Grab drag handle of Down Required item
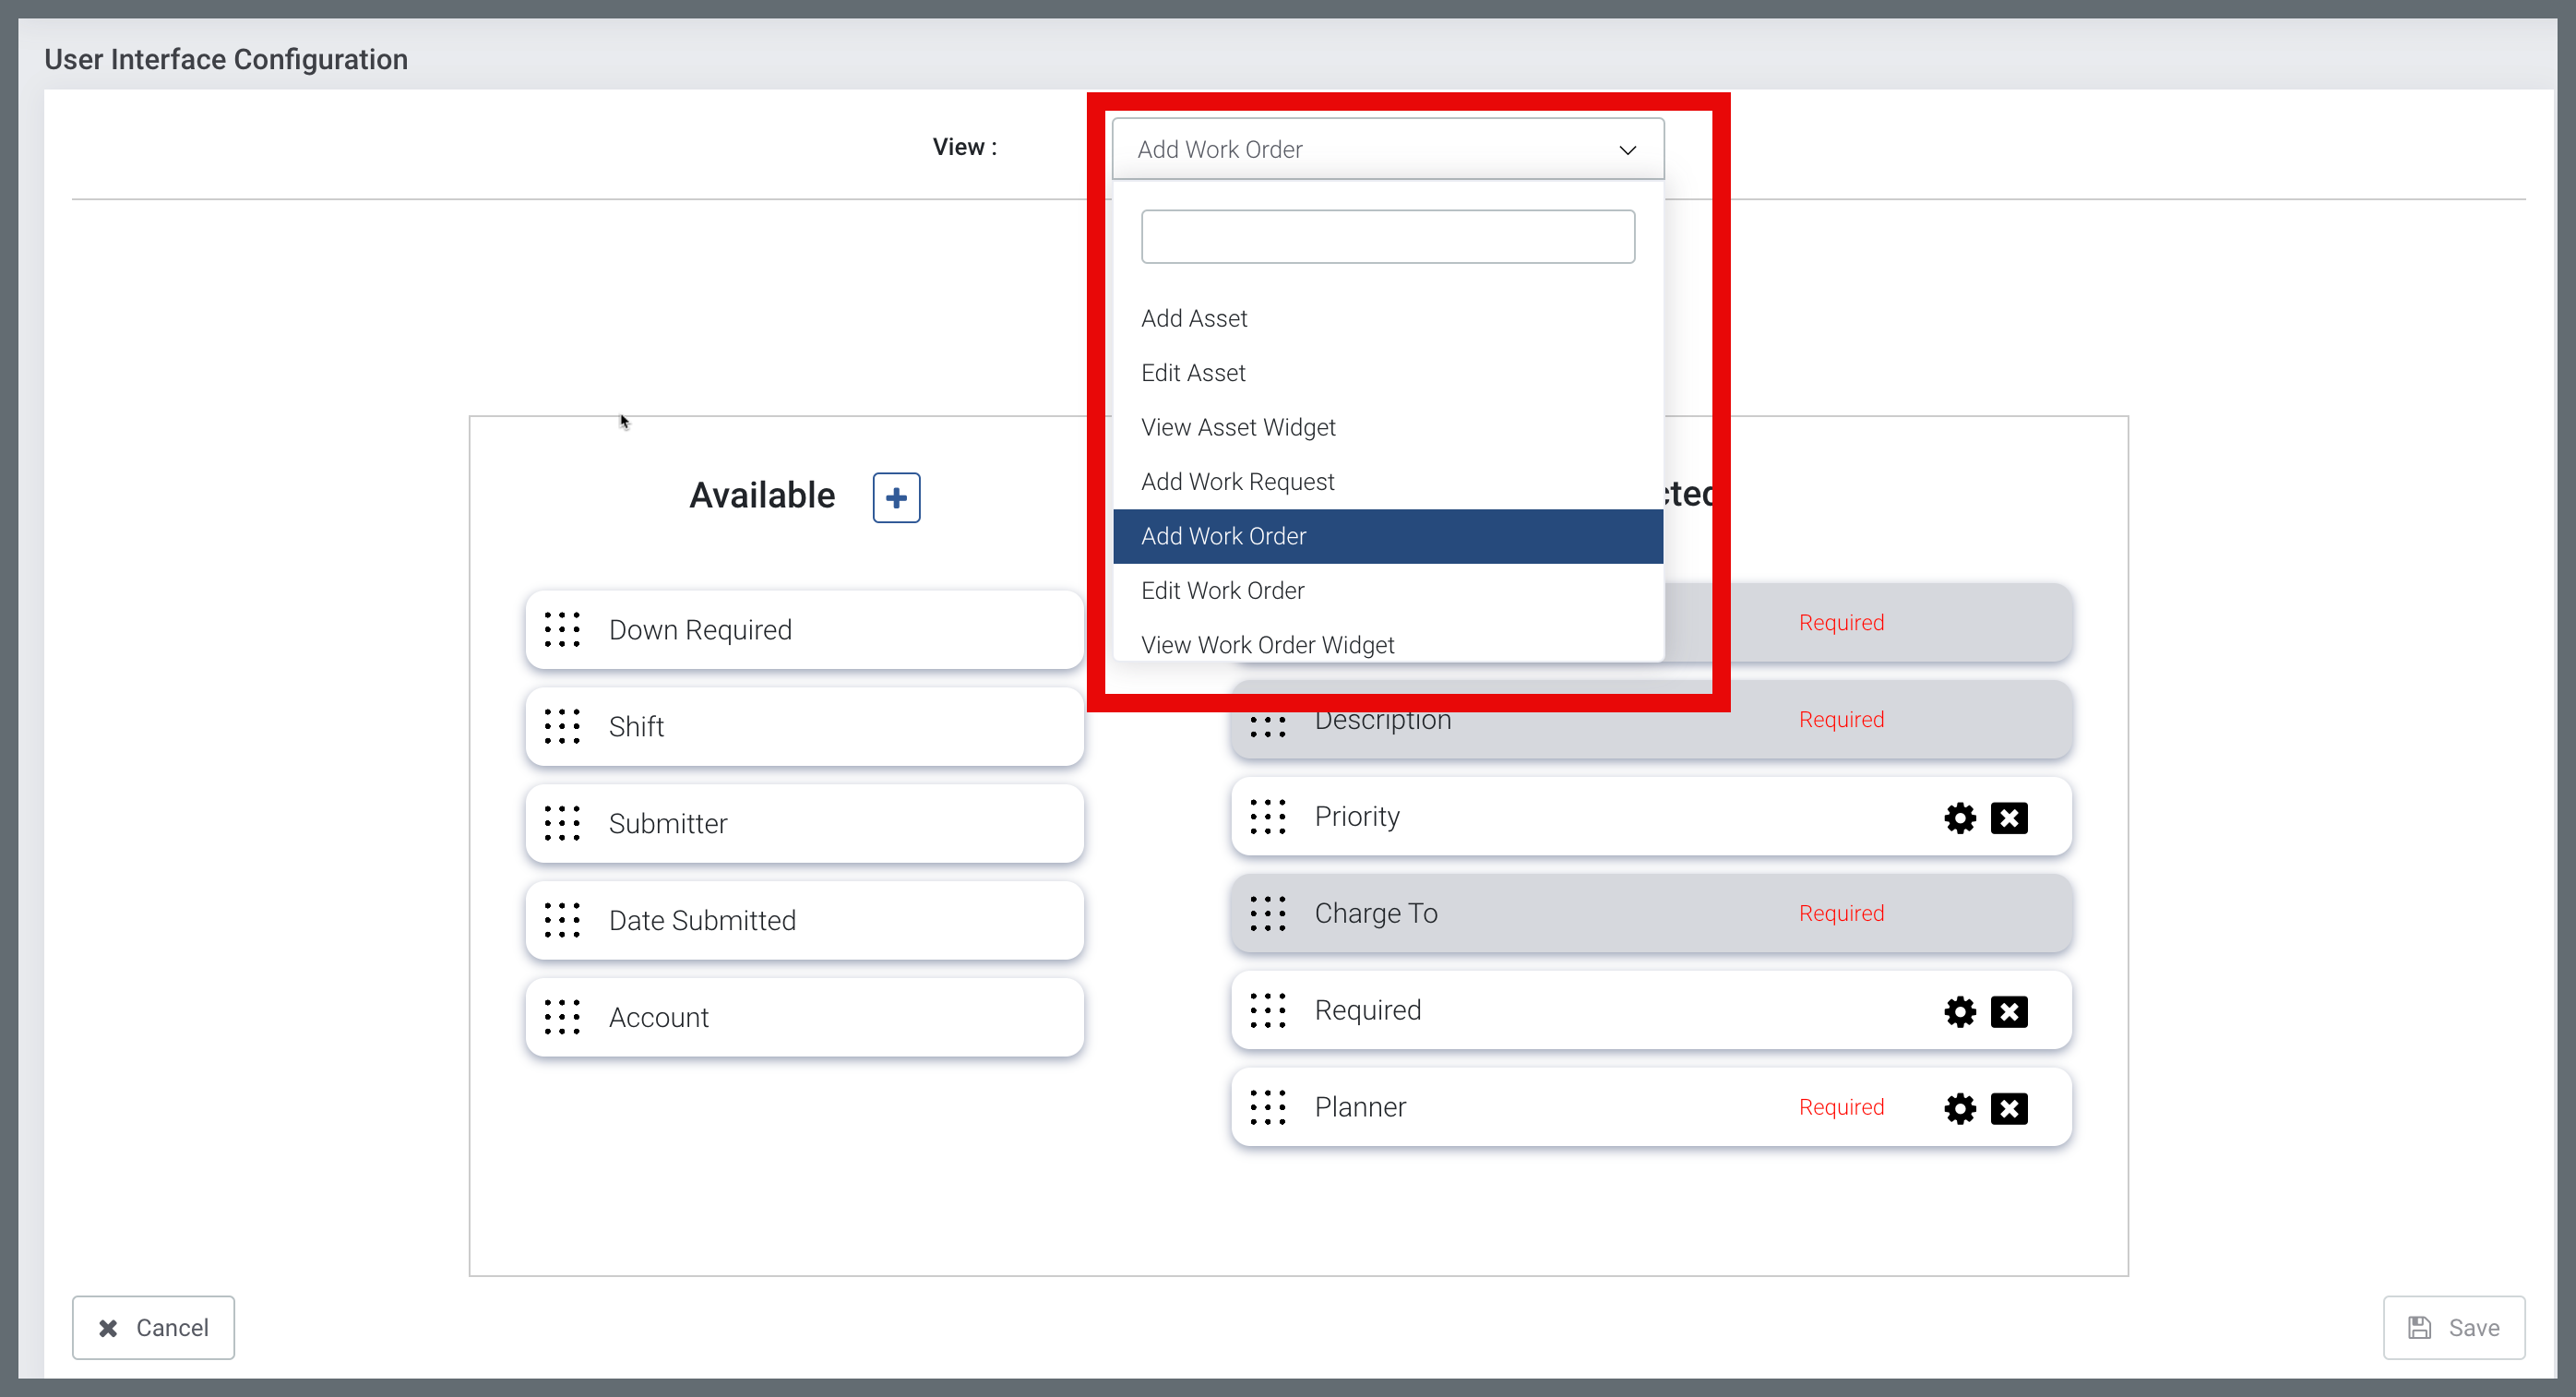The image size is (2576, 1397). click(562, 630)
